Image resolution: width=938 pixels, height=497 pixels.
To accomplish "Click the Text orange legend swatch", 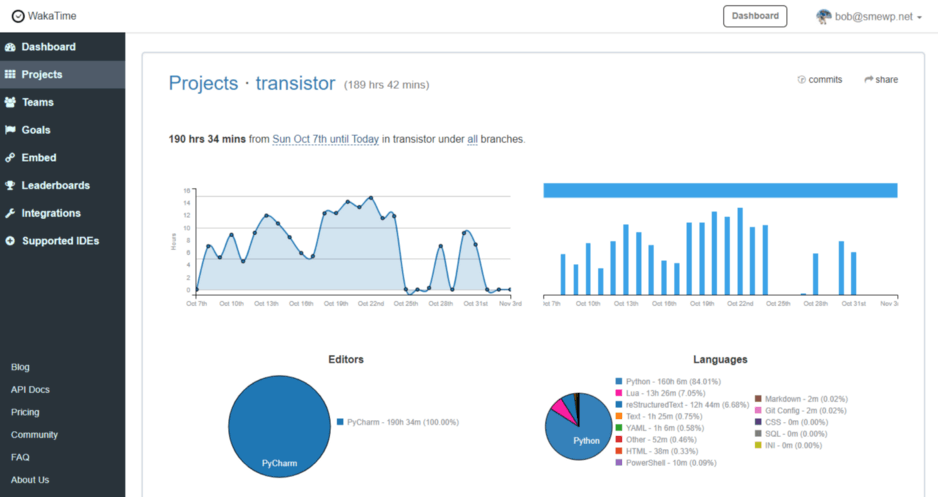I will point(619,416).
